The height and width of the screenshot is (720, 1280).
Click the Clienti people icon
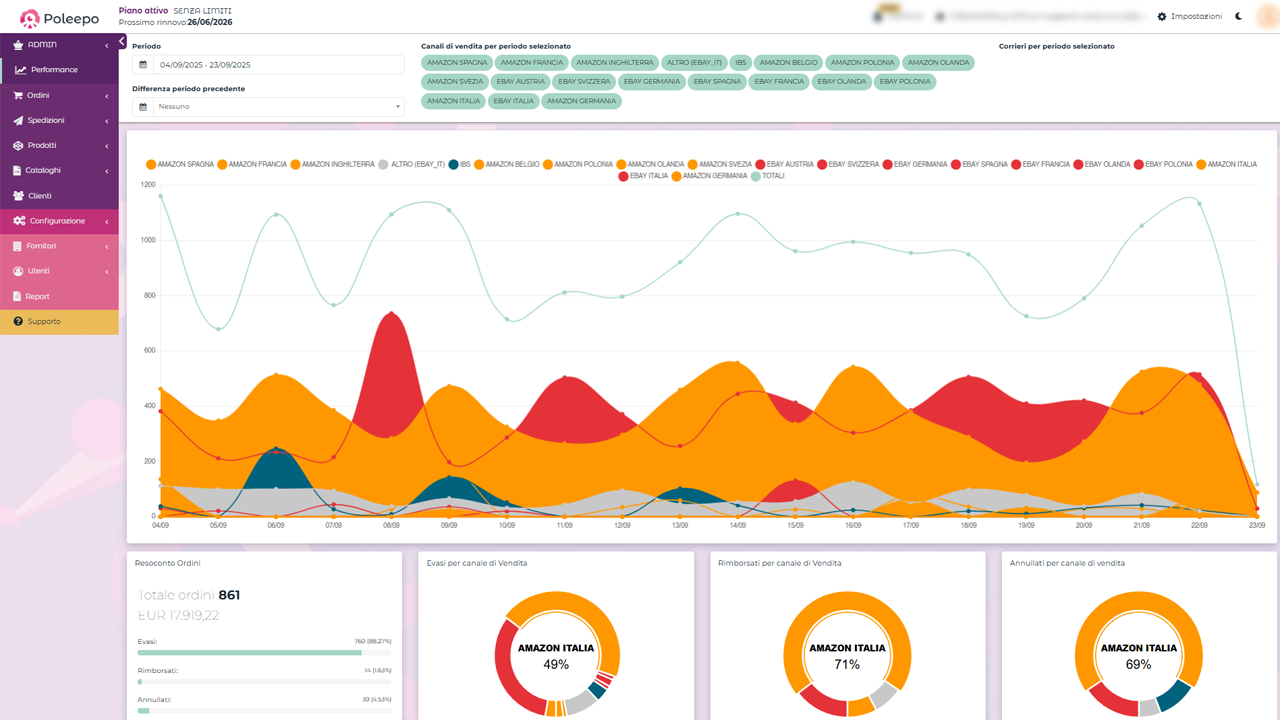(x=18, y=196)
